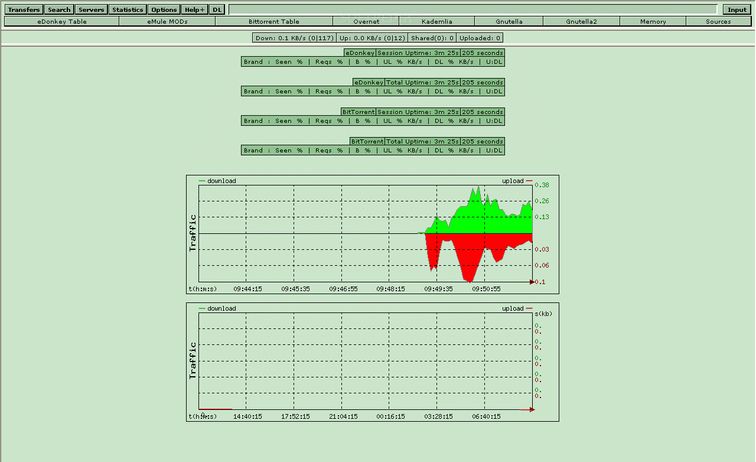Switch to the eDonkey Table tab

pyautogui.click(x=58, y=21)
